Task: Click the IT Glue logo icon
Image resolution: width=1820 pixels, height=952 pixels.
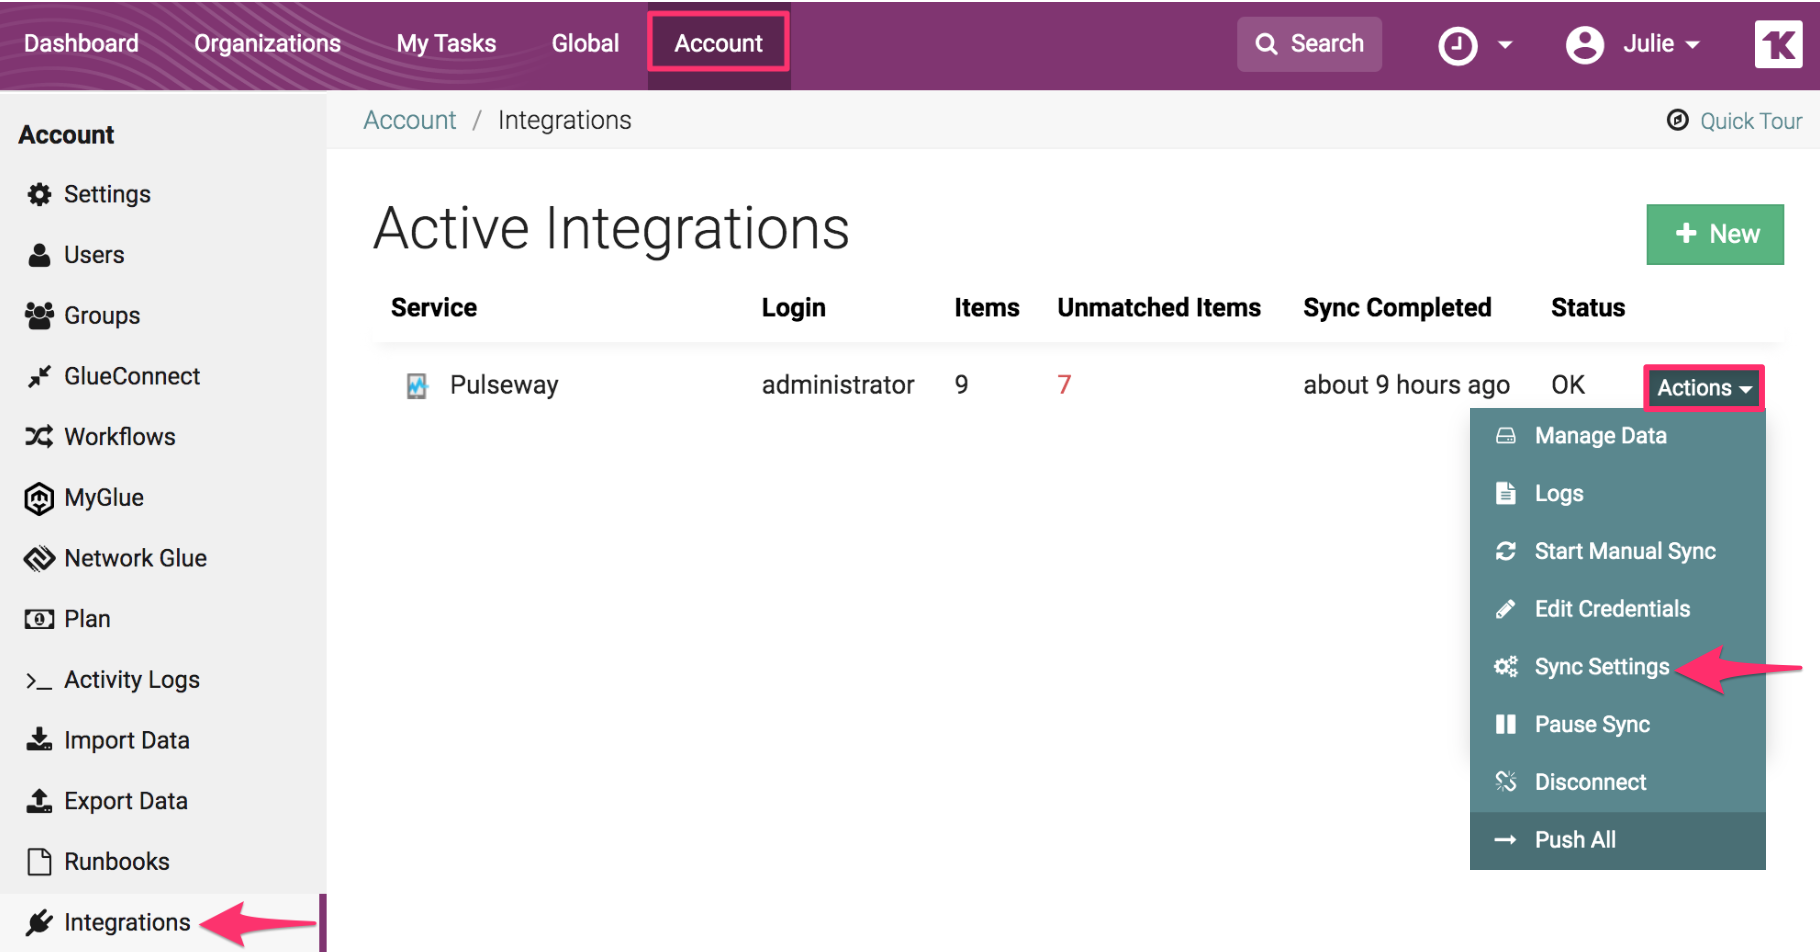Action: click(1778, 45)
